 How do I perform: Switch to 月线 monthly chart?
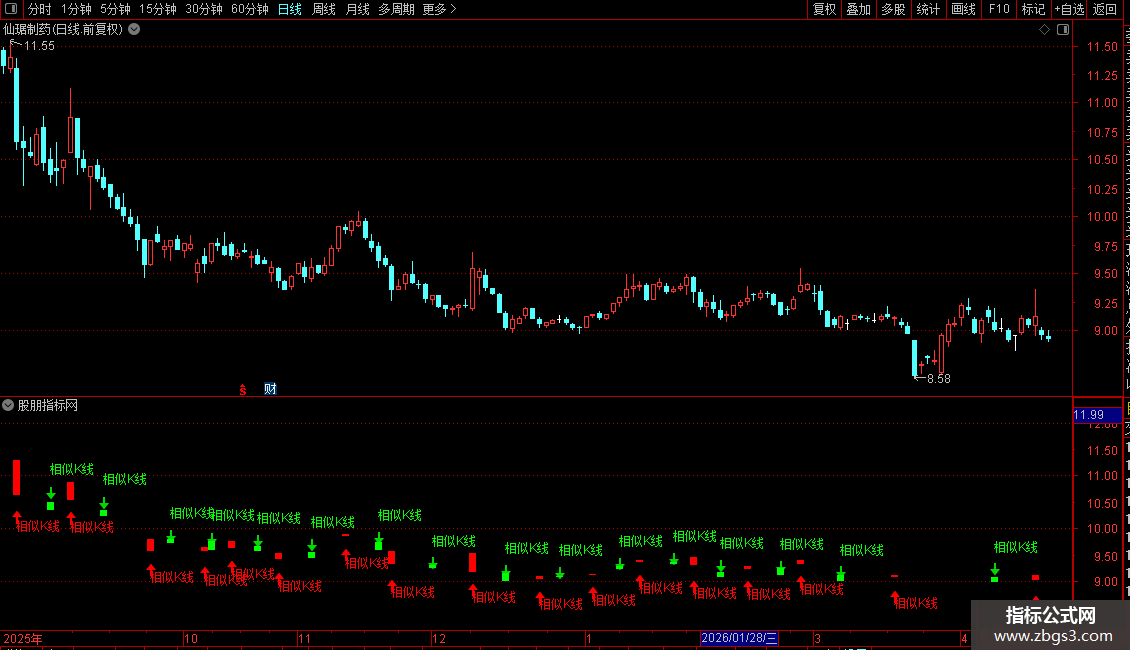[x=357, y=9]
